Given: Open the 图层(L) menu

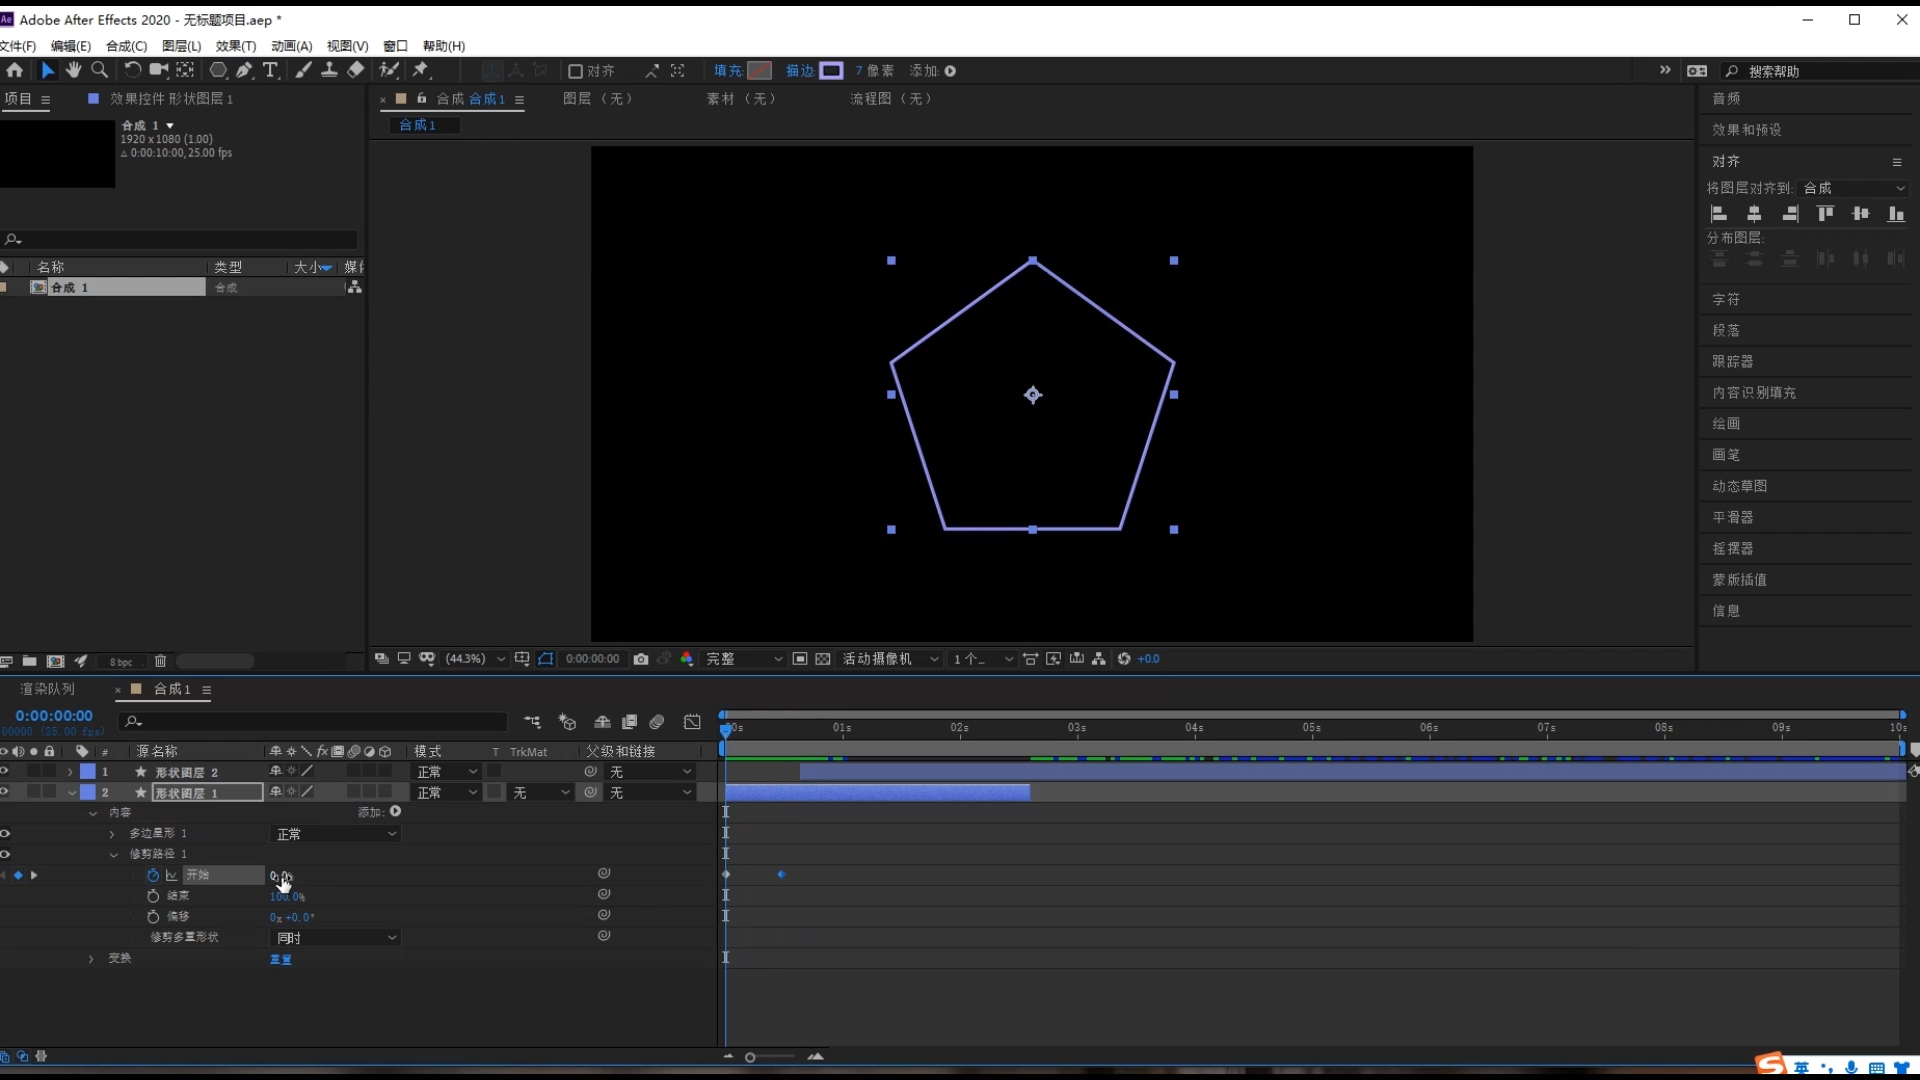Looking at the screenshot, I should [181, 46].
